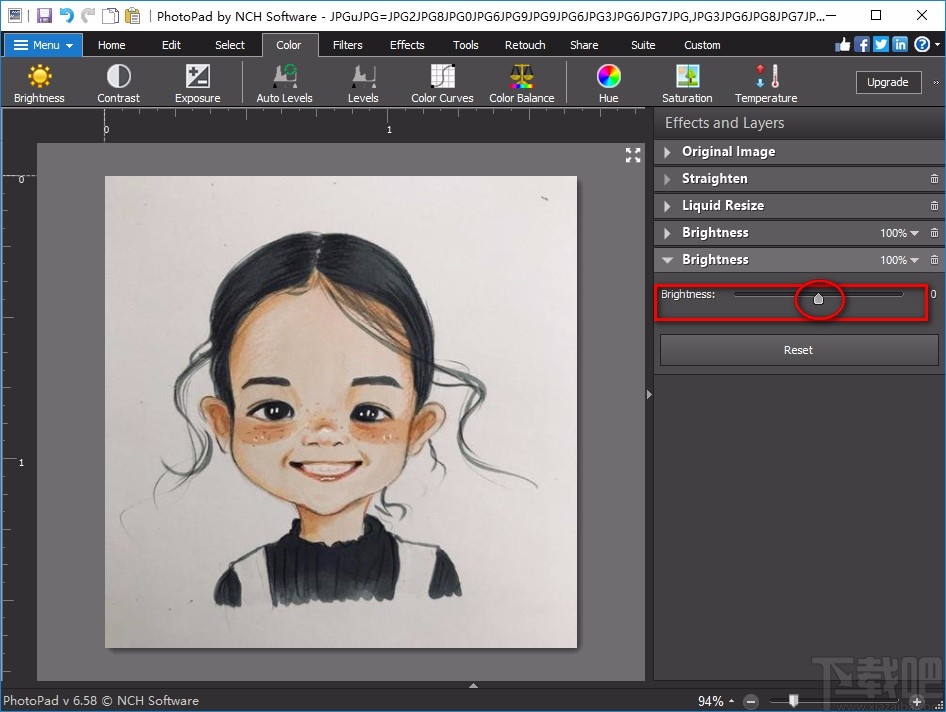The image size is (946, 712).
Task: Toggle fullscreen view of the image canvas
Action: (x=632, y=155)
